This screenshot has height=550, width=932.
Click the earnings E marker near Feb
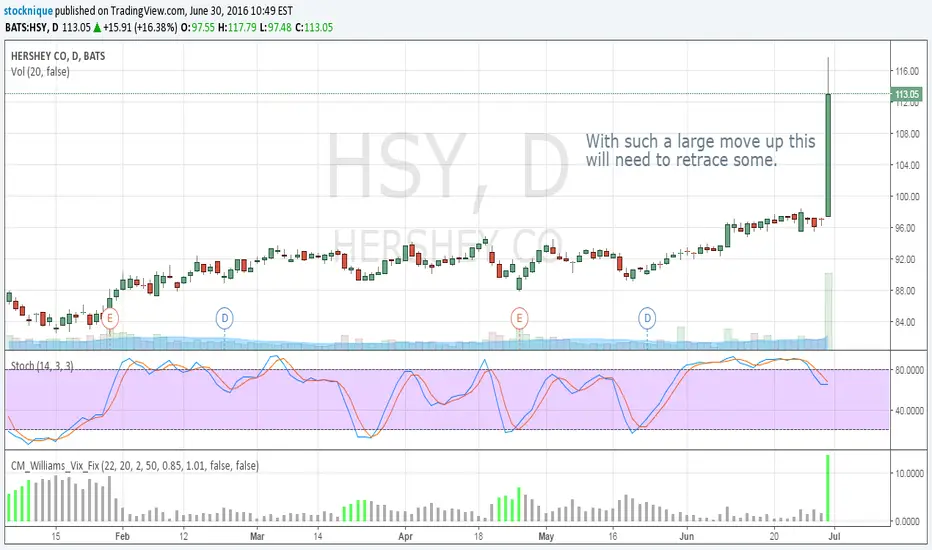[109, 319]
